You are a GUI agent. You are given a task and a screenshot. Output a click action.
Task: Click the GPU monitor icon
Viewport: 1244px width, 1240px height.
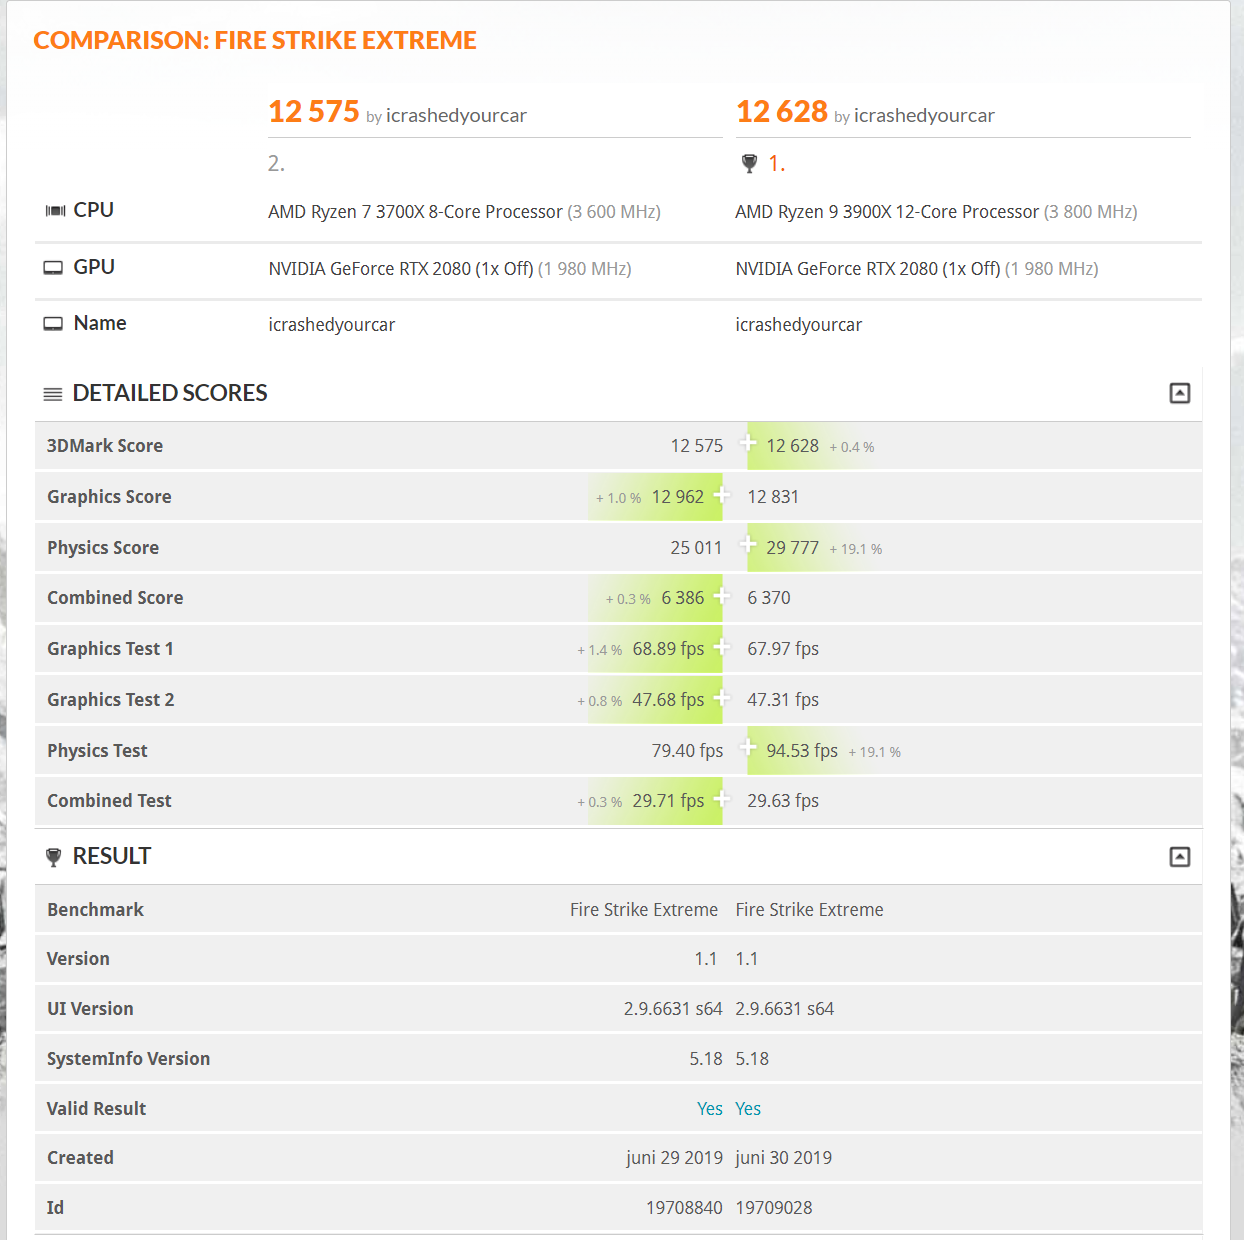[x=53, y=268]
